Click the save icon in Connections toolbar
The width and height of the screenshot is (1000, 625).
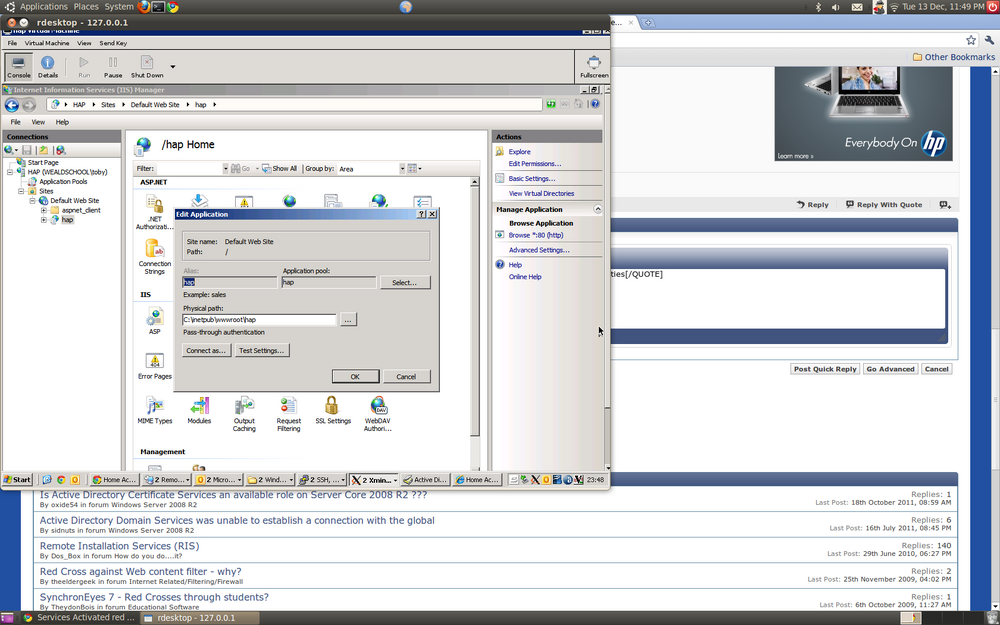pyautogui.click(x=27, y=150)
